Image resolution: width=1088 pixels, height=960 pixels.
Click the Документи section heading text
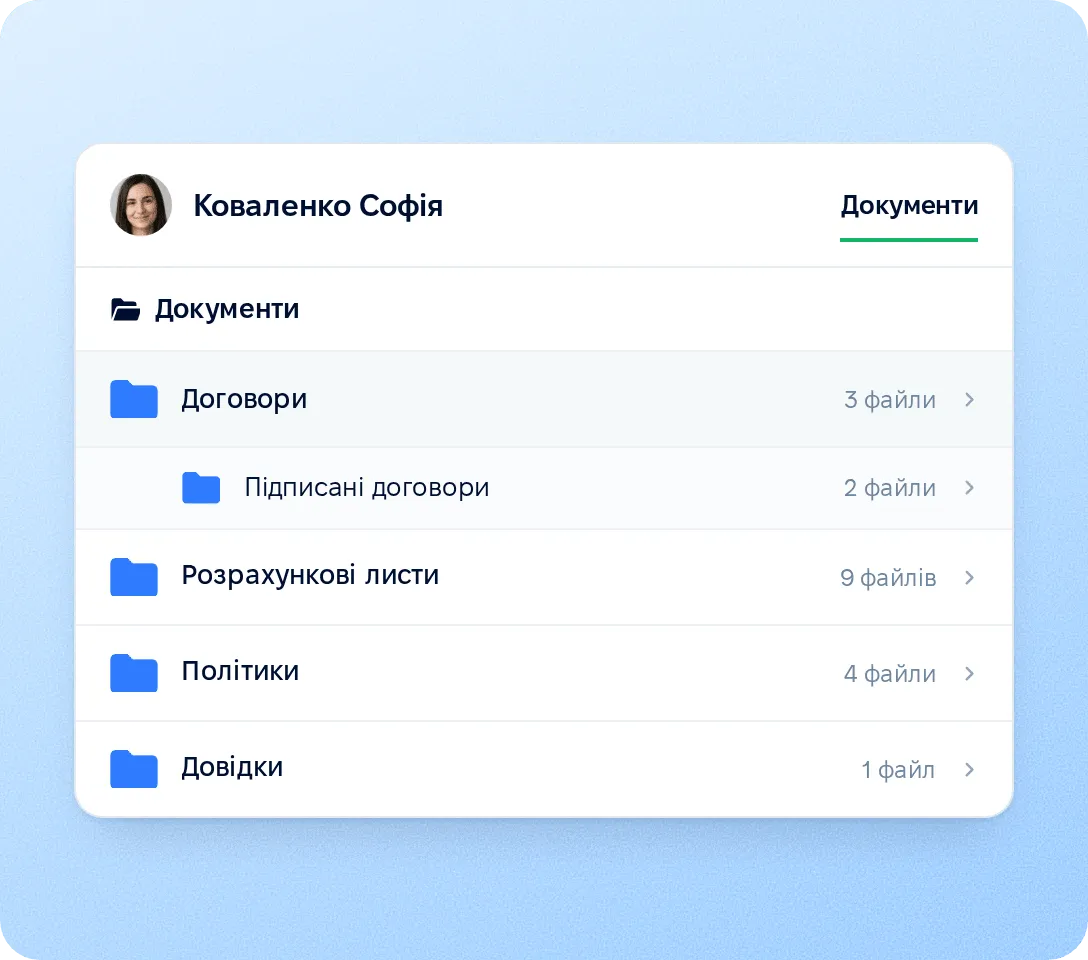(227, 309)
